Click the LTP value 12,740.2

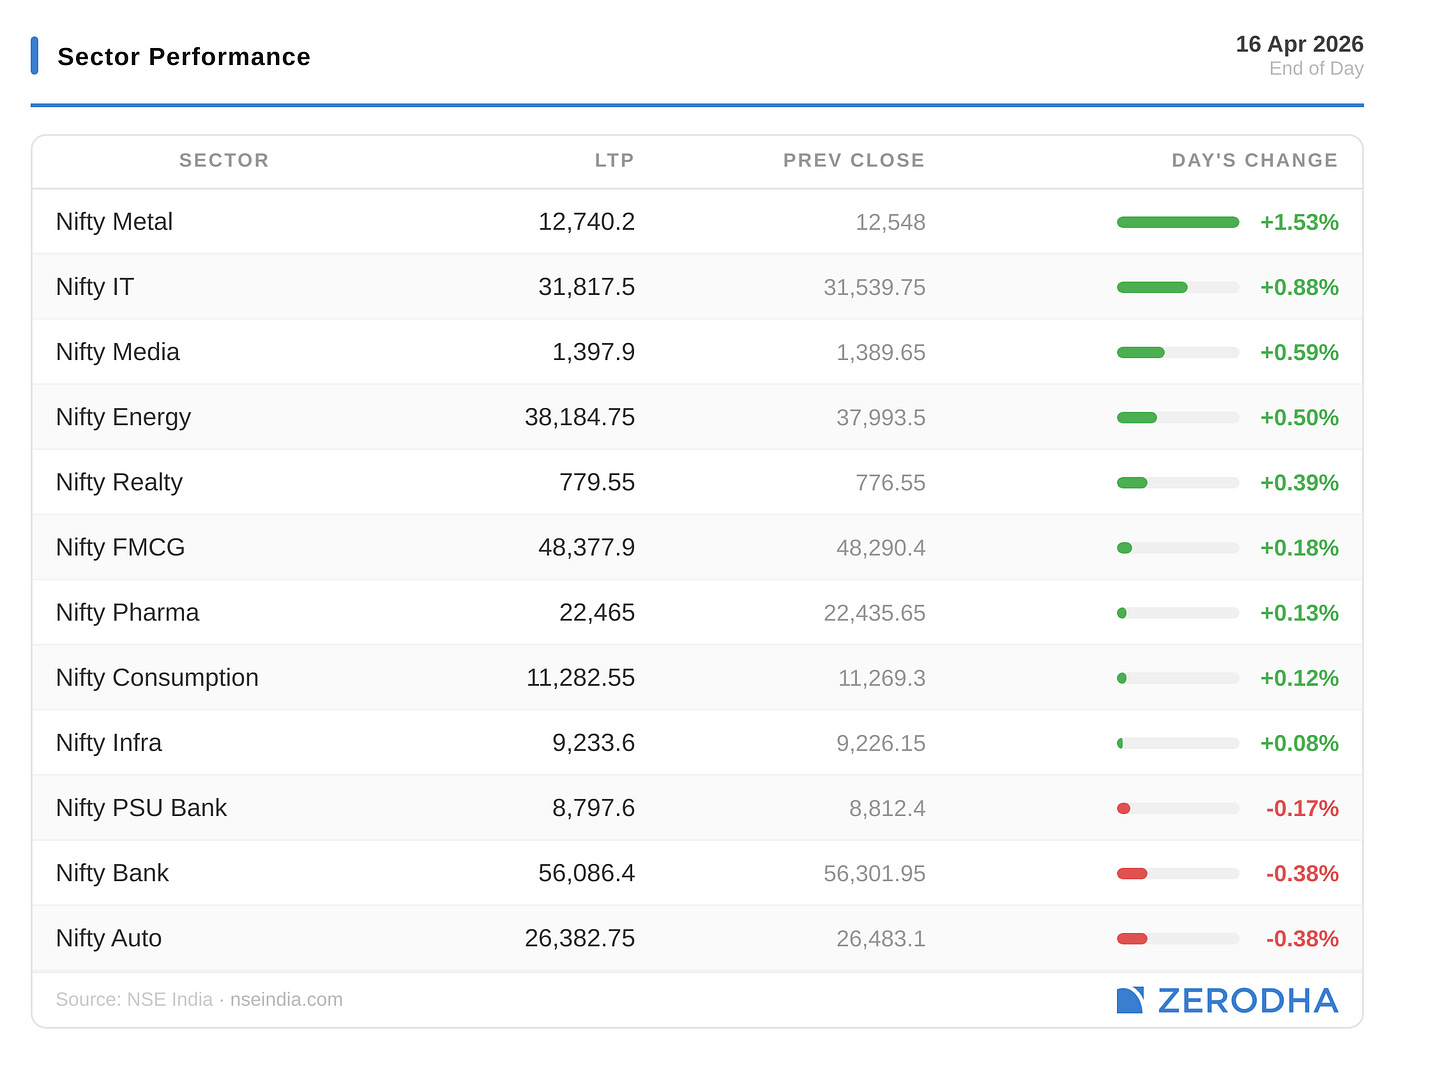586,222
